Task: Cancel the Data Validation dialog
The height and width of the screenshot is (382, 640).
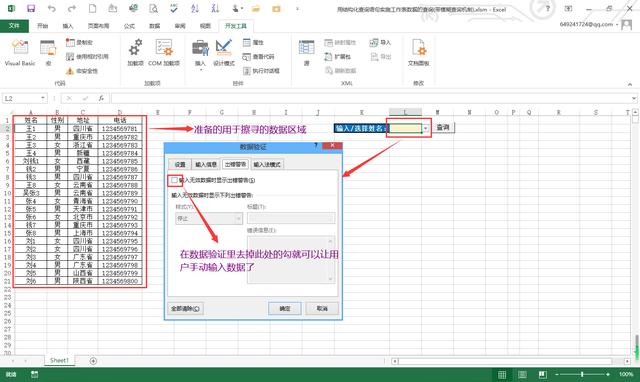Action: [322, 309]
